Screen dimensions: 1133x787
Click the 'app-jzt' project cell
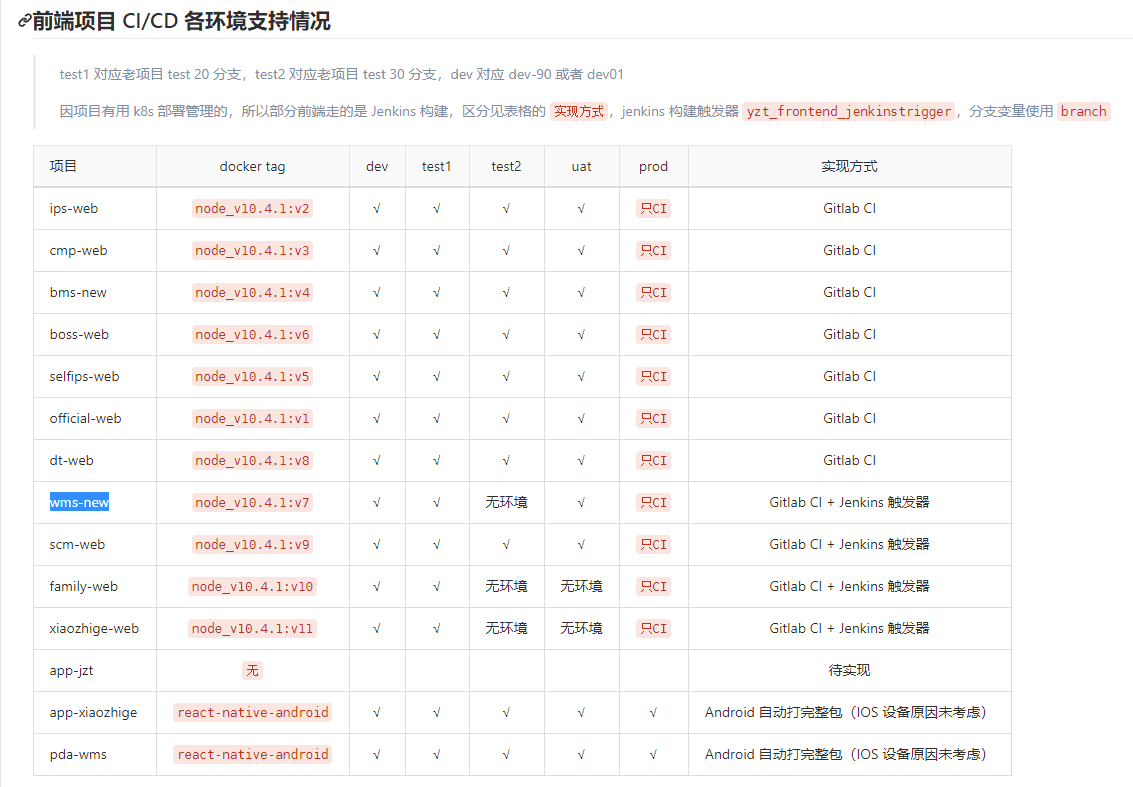pyautogui.click(x=71, y=670)
